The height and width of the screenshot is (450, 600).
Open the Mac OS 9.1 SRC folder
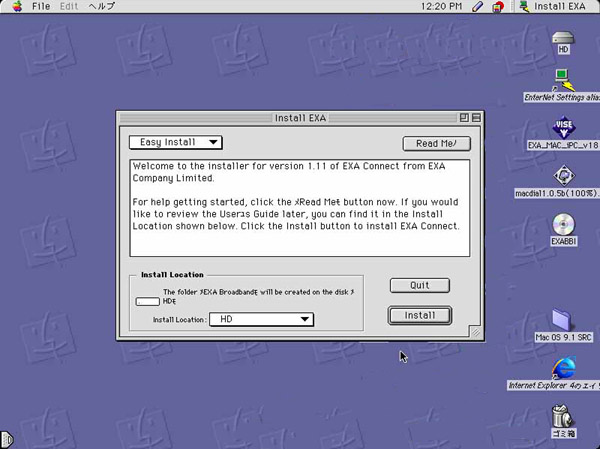click(563, 320)
